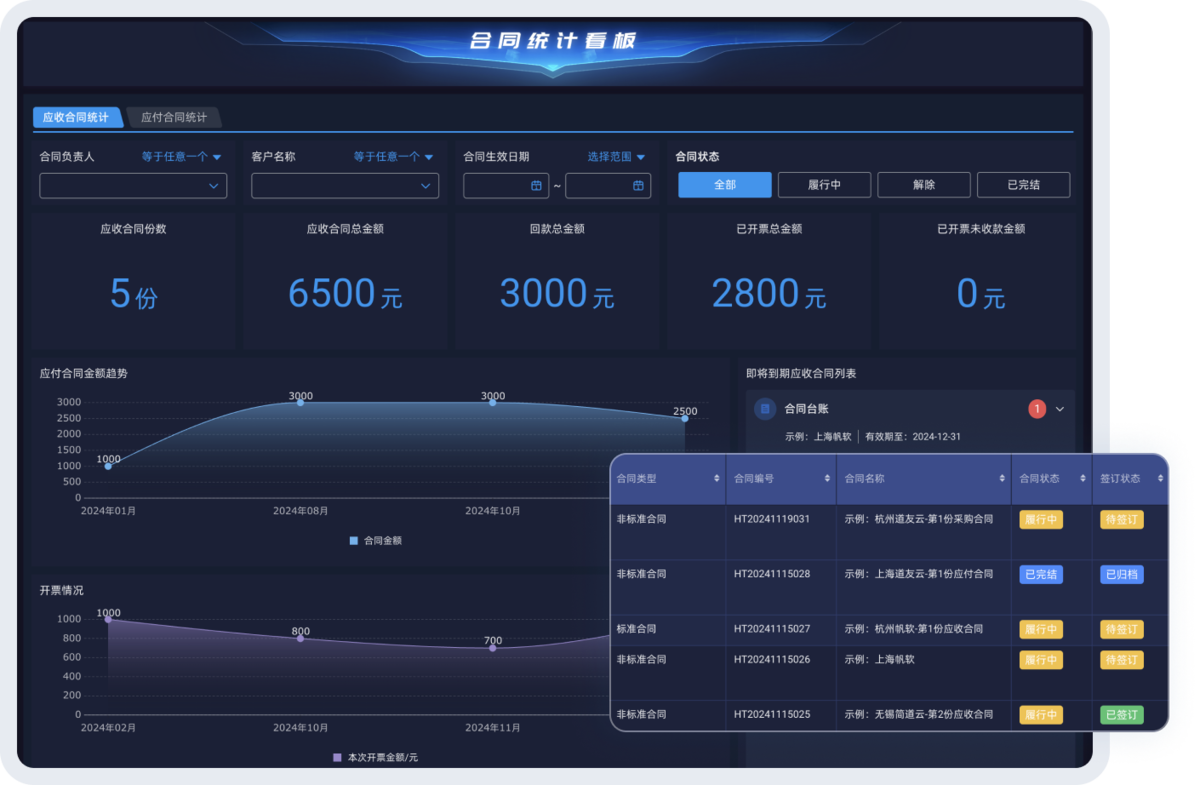Click the 已归档 signing status tag
The image size is (1200, 785).
point(1121,575)
